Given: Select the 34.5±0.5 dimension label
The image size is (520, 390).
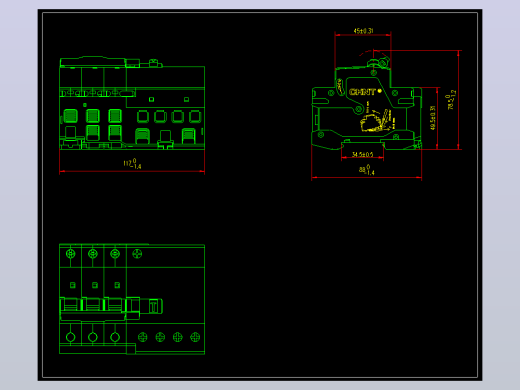Looking at the screenshot, I should 362,154.
